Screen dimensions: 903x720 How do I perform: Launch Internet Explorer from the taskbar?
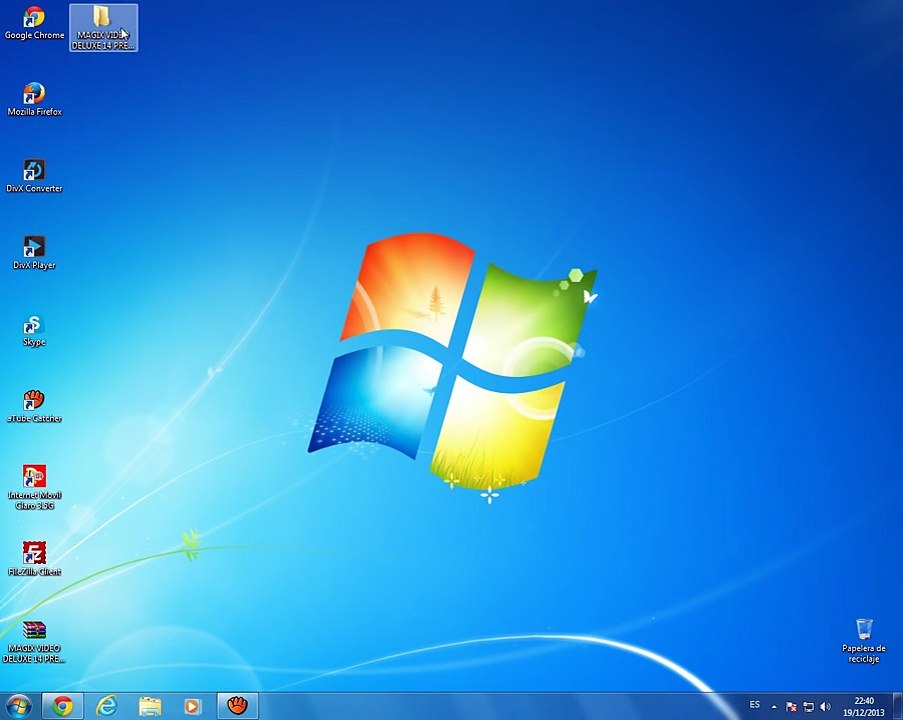pos(107,706)
